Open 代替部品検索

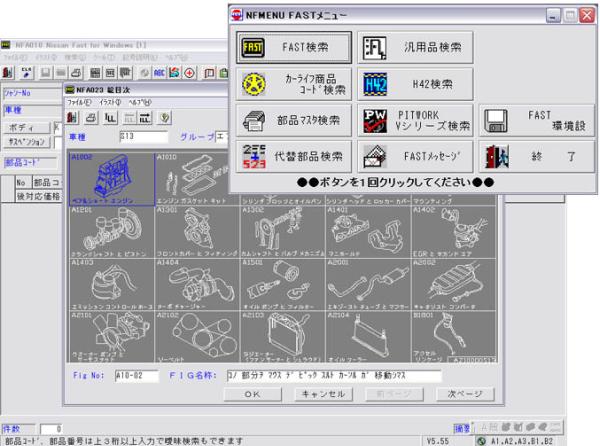click(x=293, y=156)
